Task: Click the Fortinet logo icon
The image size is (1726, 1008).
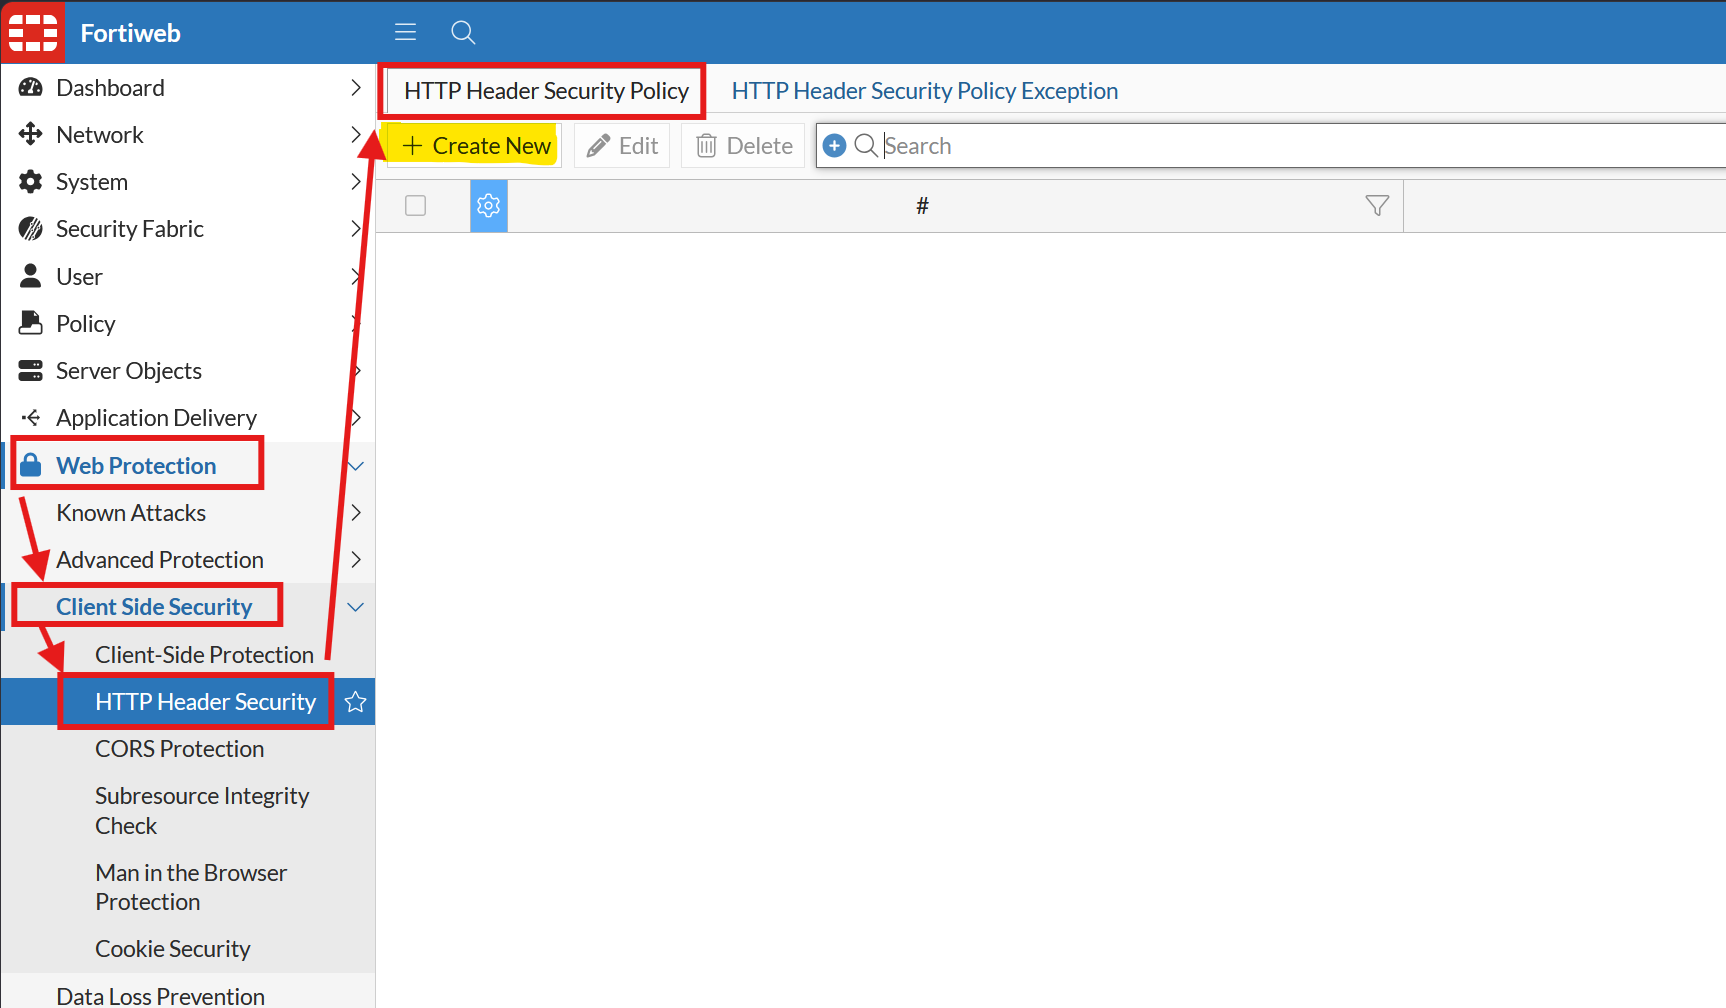Action: tap(33, 33)
